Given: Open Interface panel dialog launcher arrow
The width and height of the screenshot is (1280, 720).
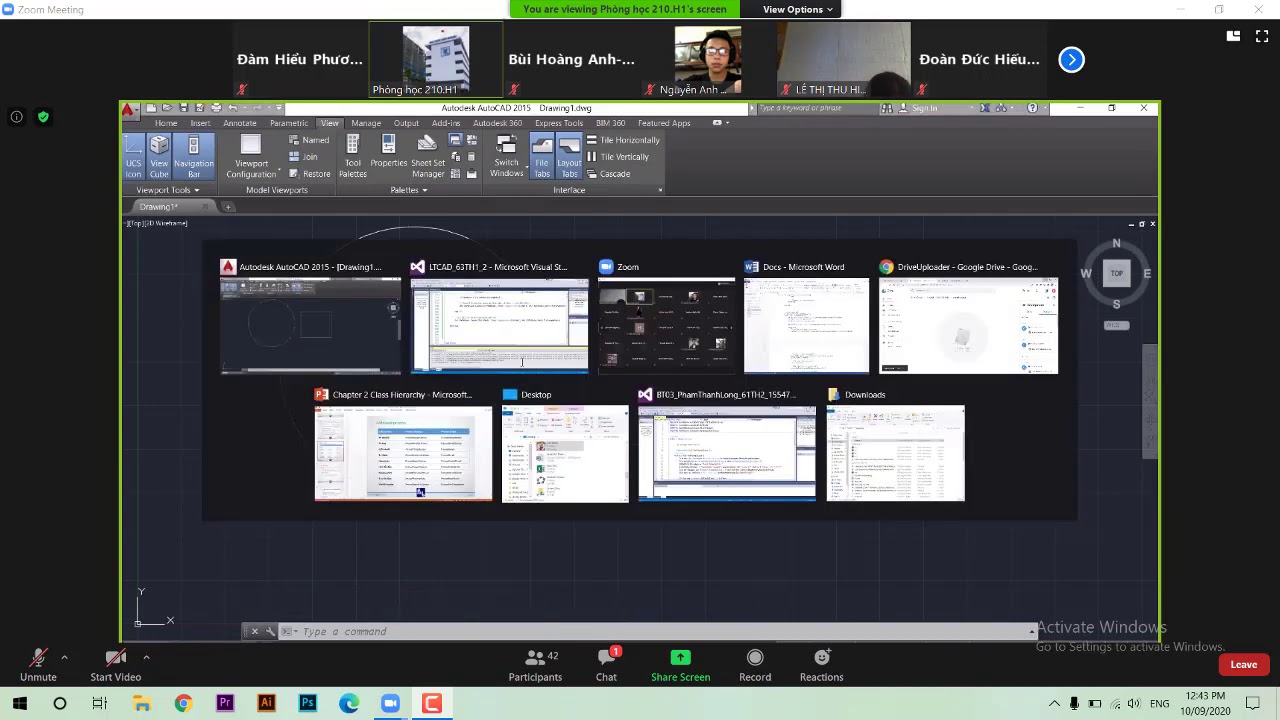Looking at the screenshot, I should pos(660,190).
